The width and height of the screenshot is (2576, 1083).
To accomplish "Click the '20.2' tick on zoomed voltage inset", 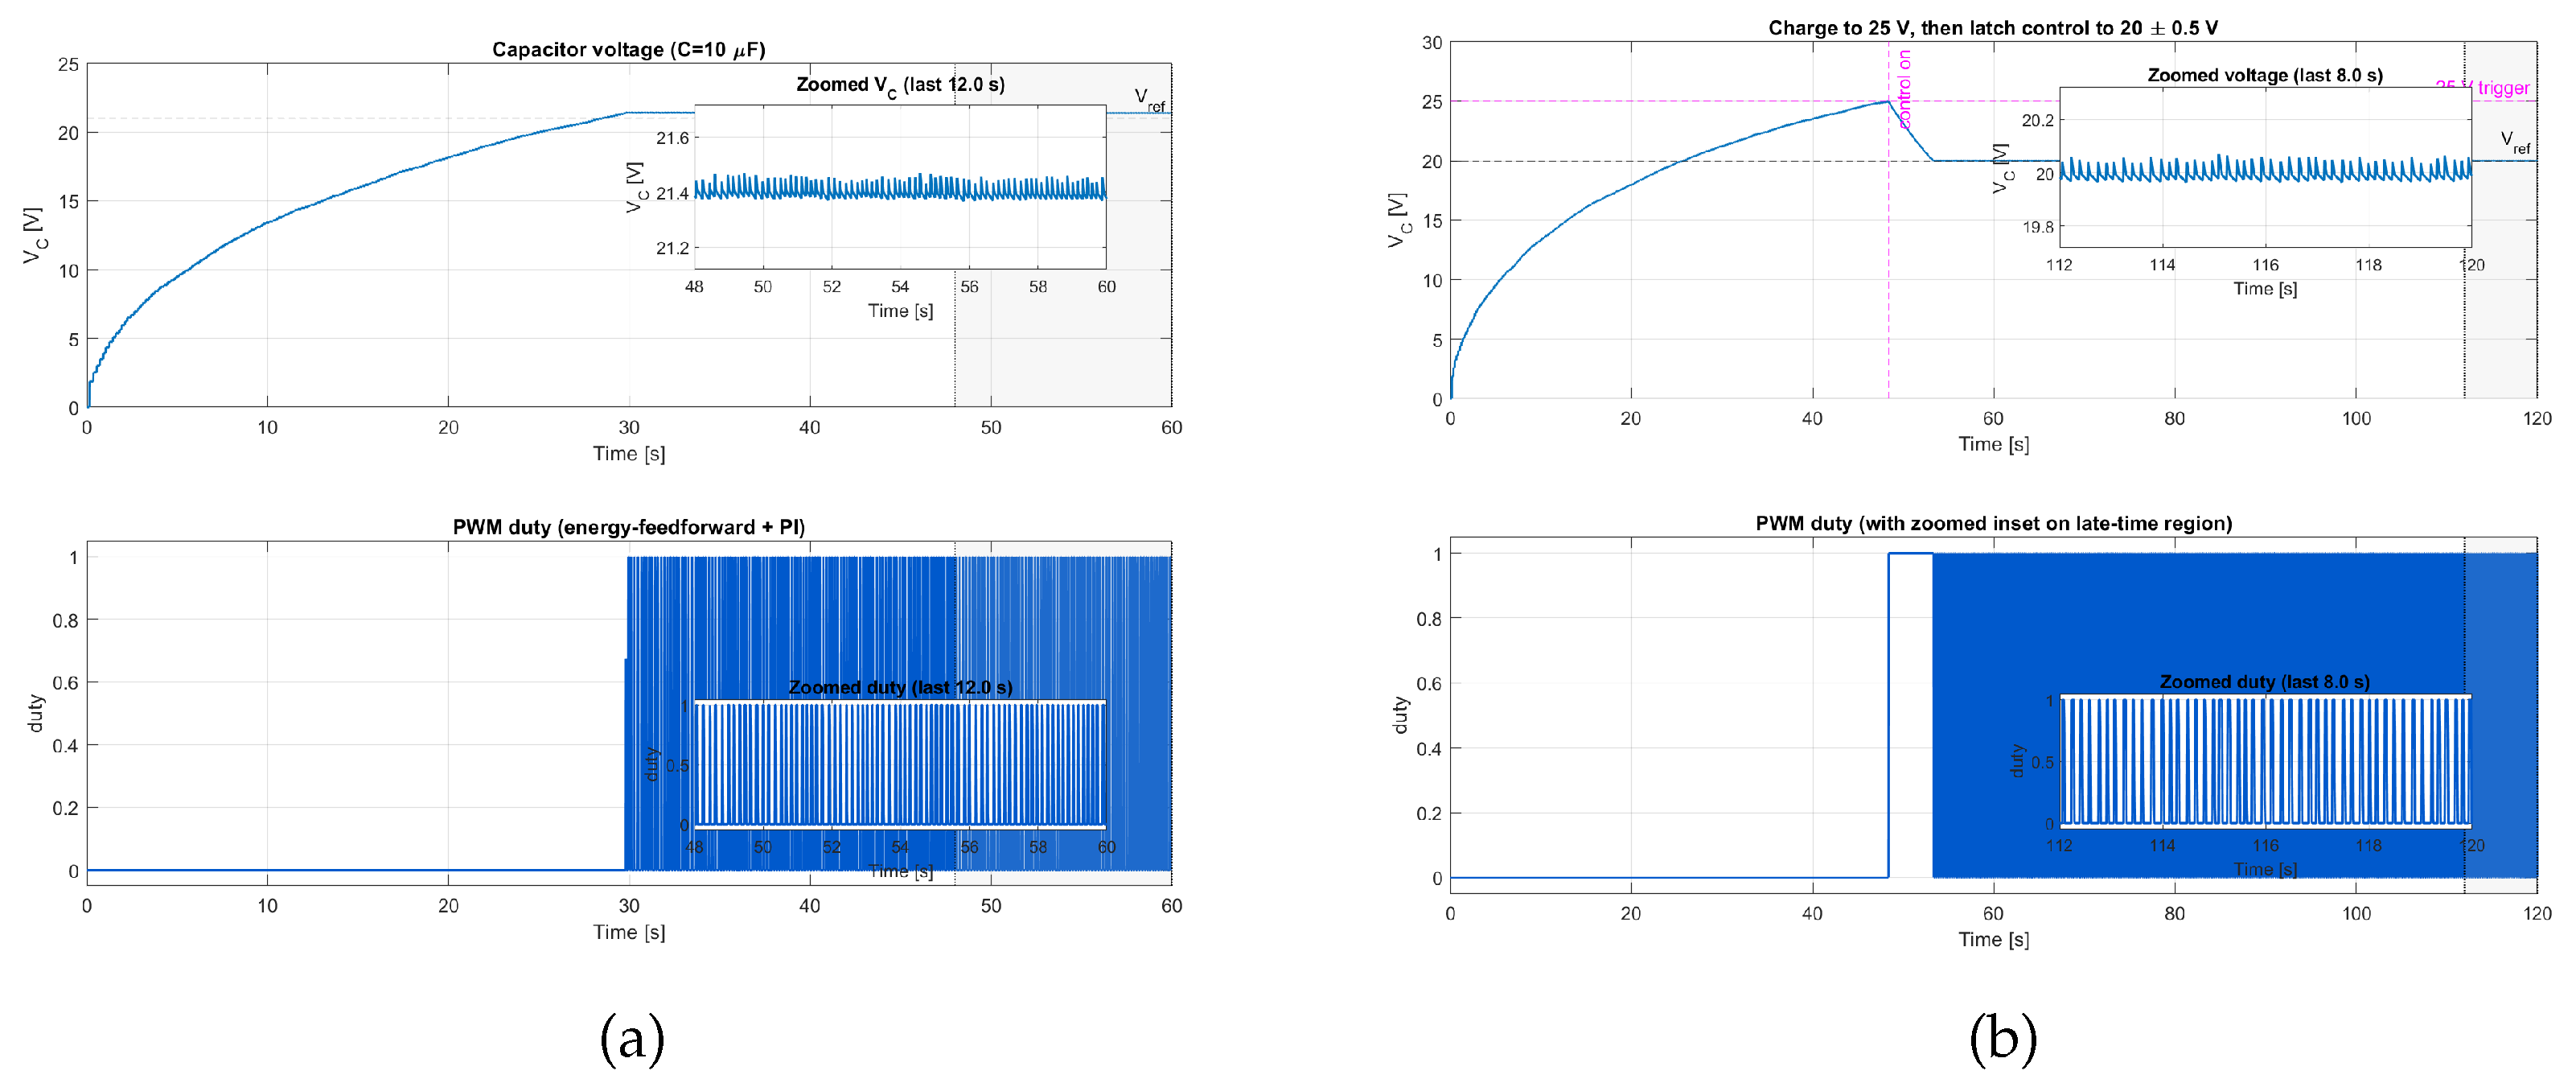I will (2037, 120).
